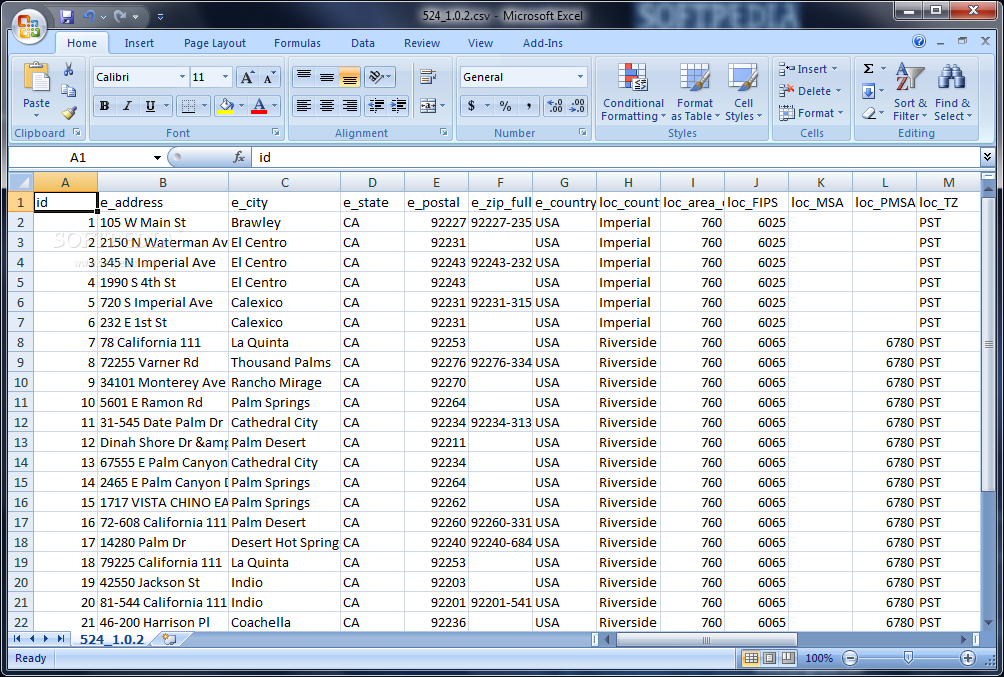The width and height of the screenshot is (1004, 677).
Task: Click the Fill down-arrow icon
Action: [x=869, y=92]
